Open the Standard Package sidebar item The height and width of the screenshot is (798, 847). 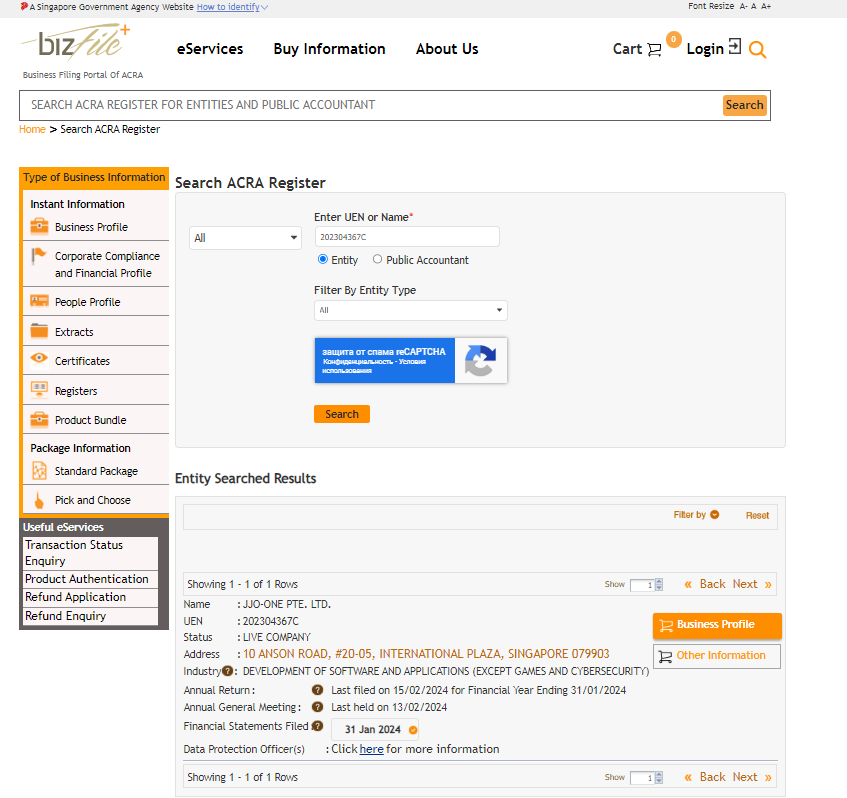coord(96,471)
